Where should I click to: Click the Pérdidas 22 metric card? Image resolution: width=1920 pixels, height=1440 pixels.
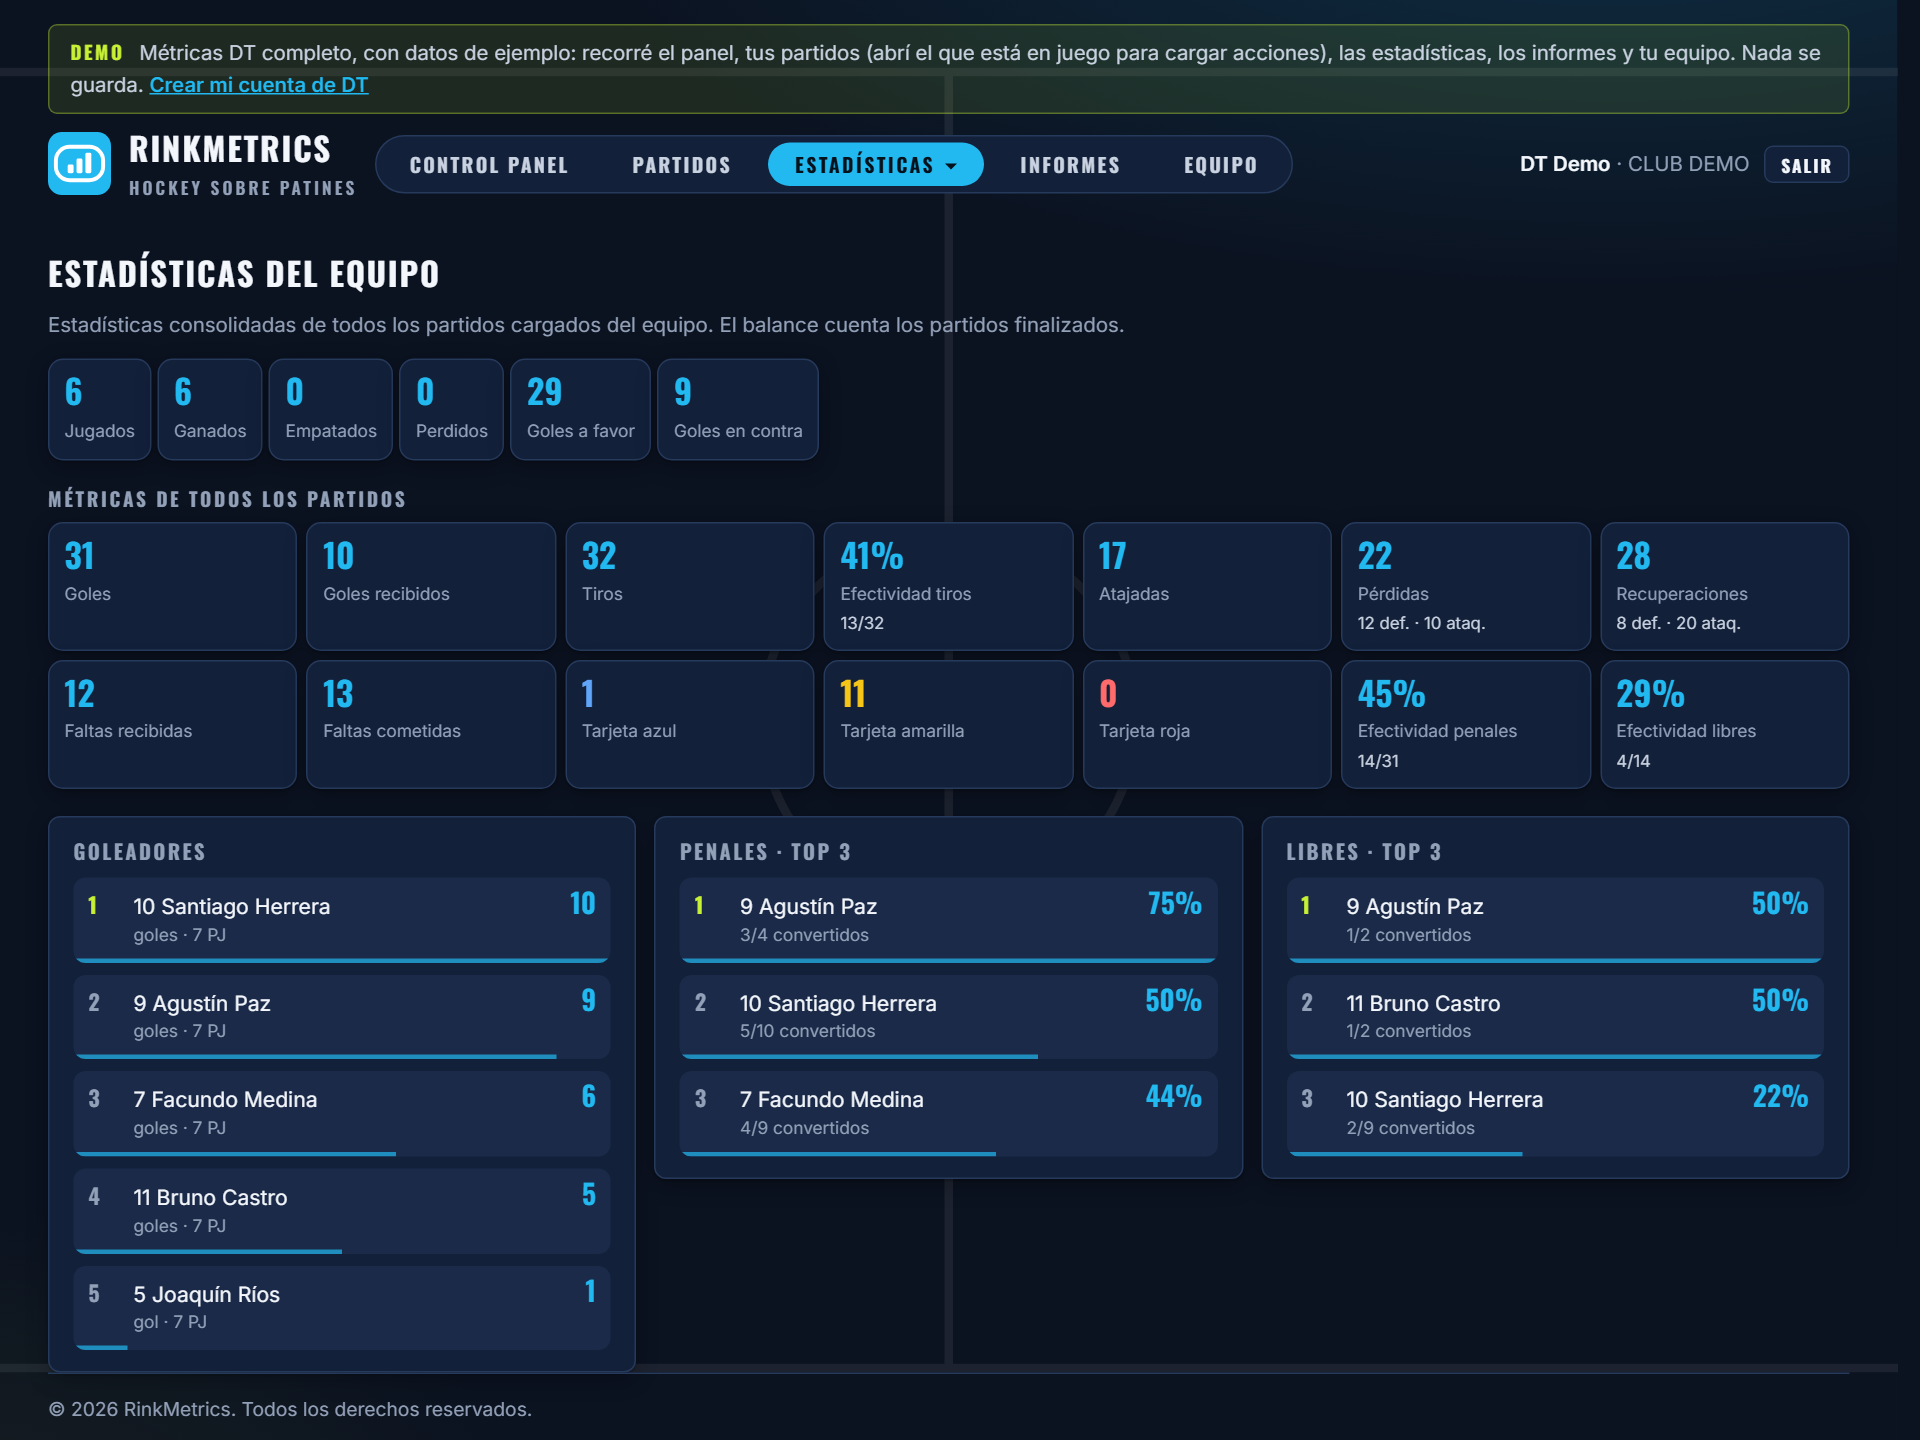(x=1466, y=586)
